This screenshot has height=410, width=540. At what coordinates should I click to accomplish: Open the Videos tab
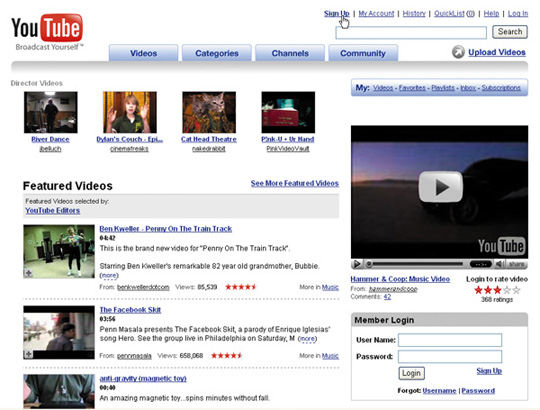(x=144, y=53)
